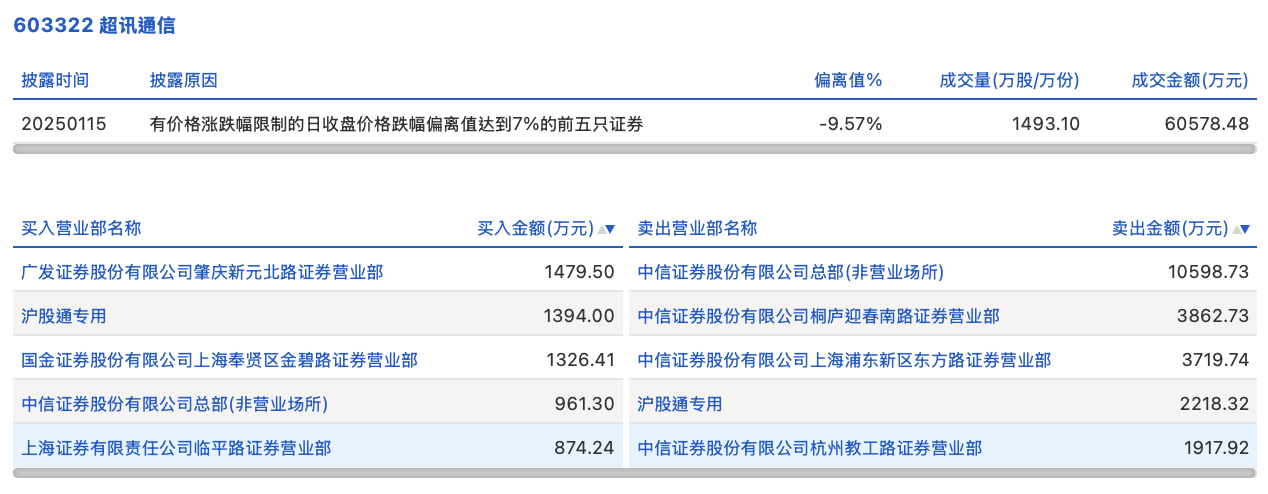Open 中信证券桐庐迎春南路证券营业部 link
This screenshot has width=1268, height=494.
[818, 316]
